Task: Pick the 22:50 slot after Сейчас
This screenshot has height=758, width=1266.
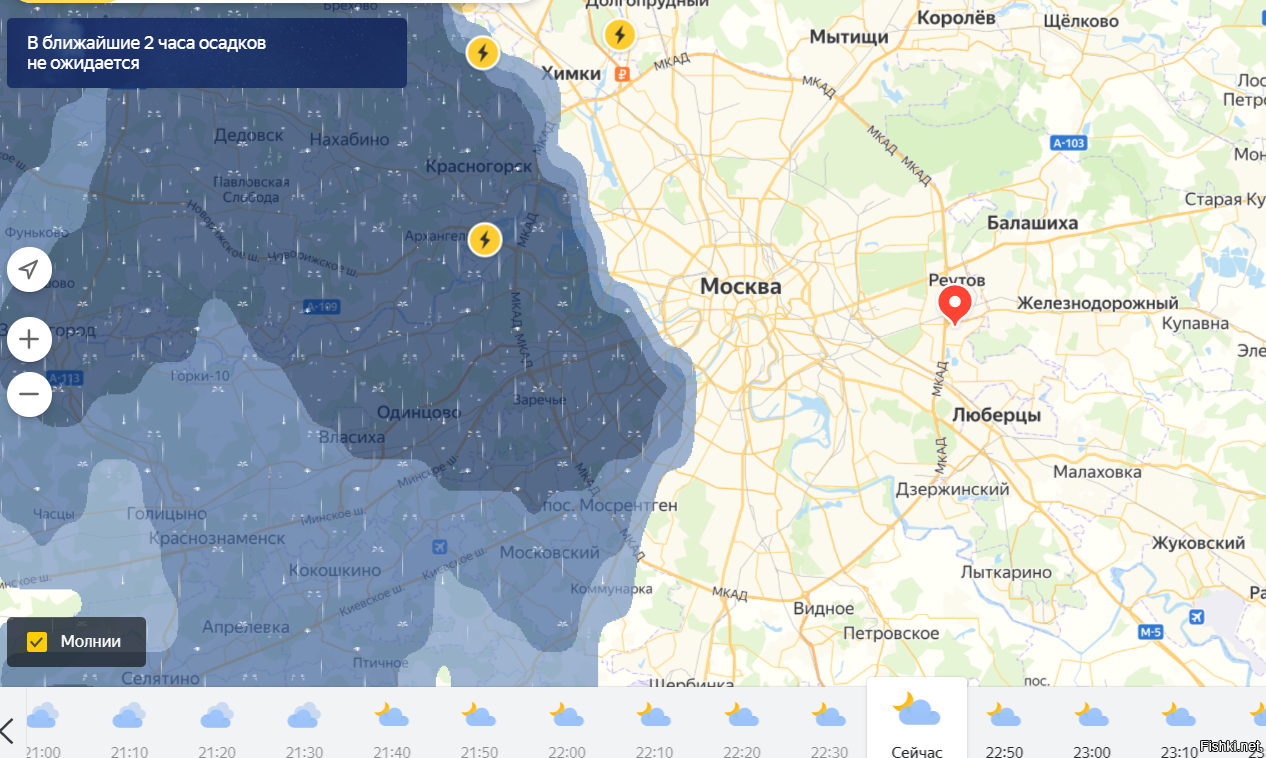Action: (1003, 726)
